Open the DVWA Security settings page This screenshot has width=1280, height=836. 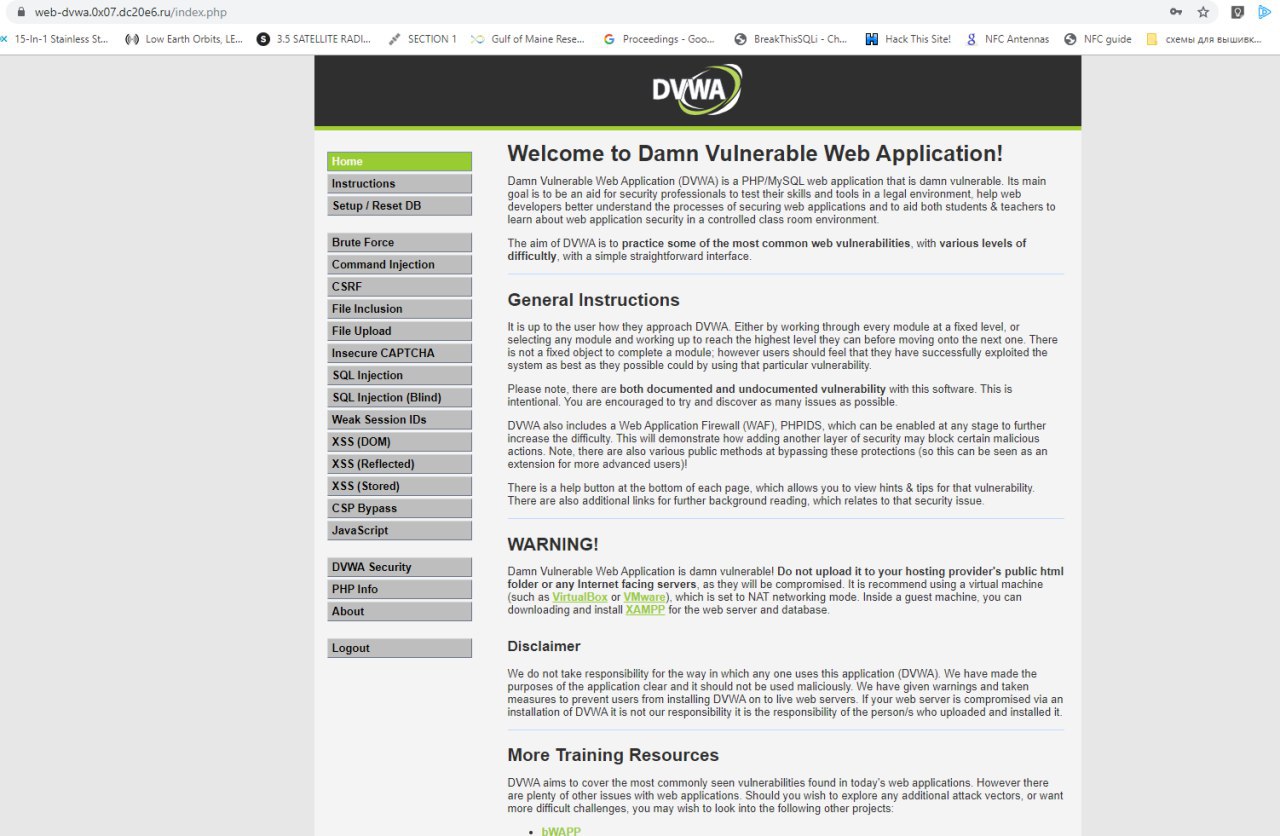click(399, 567)
